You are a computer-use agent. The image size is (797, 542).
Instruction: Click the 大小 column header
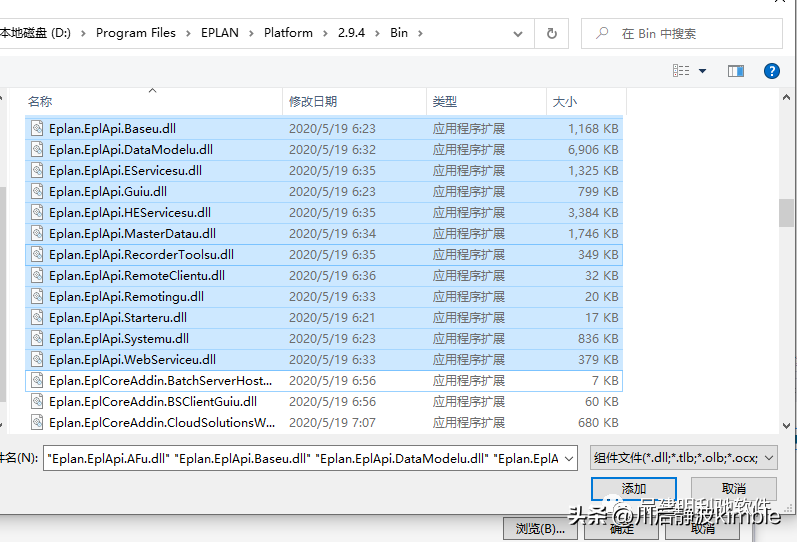564,101
